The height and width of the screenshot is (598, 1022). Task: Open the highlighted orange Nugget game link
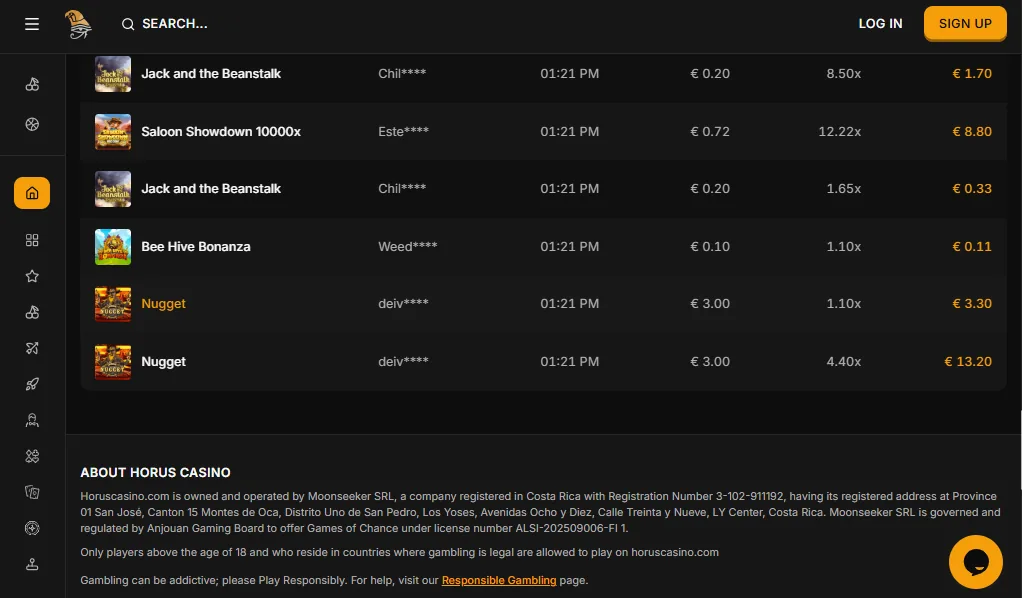coord(164,303)
